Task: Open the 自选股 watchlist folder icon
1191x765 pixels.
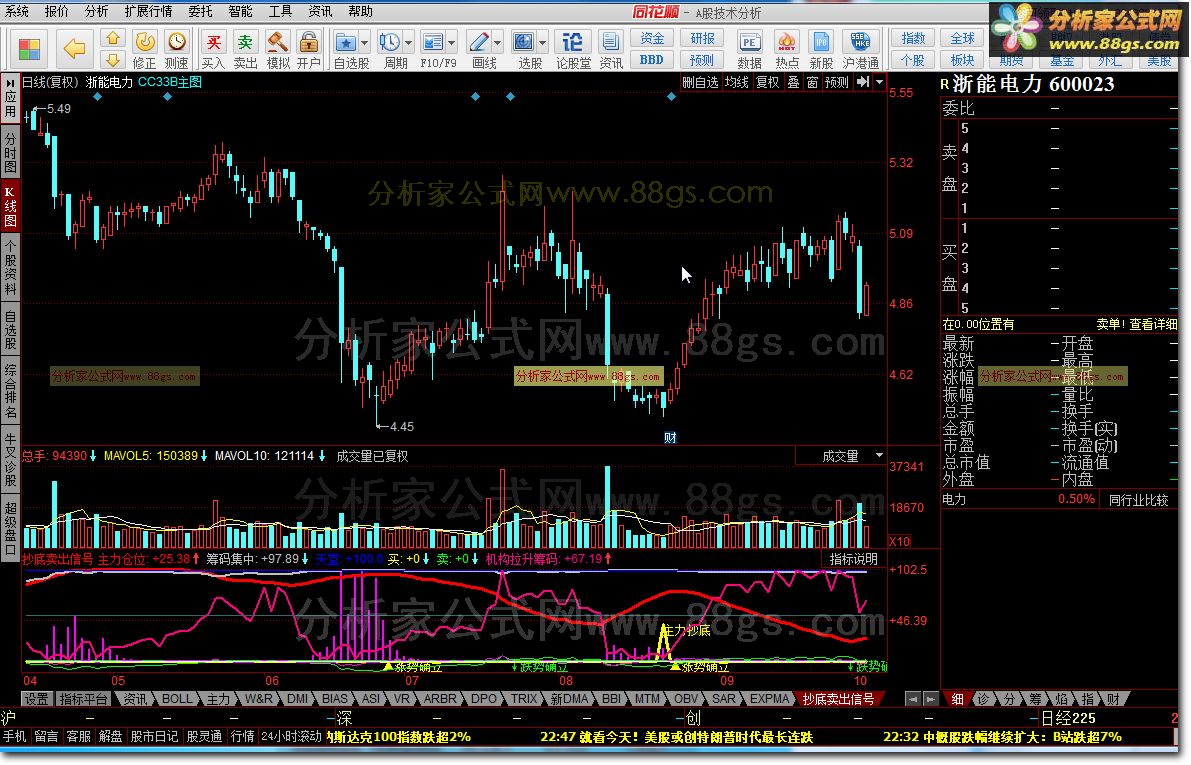Action: 346,43
